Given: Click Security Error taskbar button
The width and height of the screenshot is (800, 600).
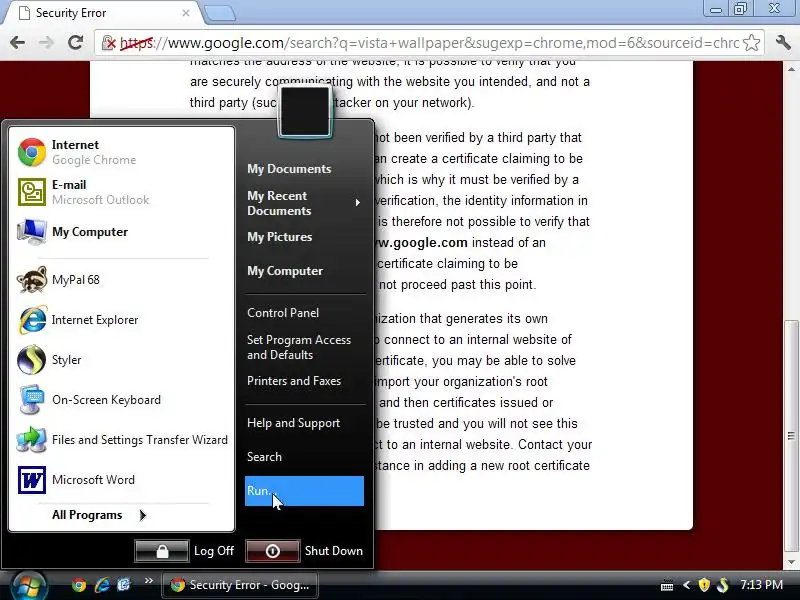Looking at the screenshot, I should 240,585.
